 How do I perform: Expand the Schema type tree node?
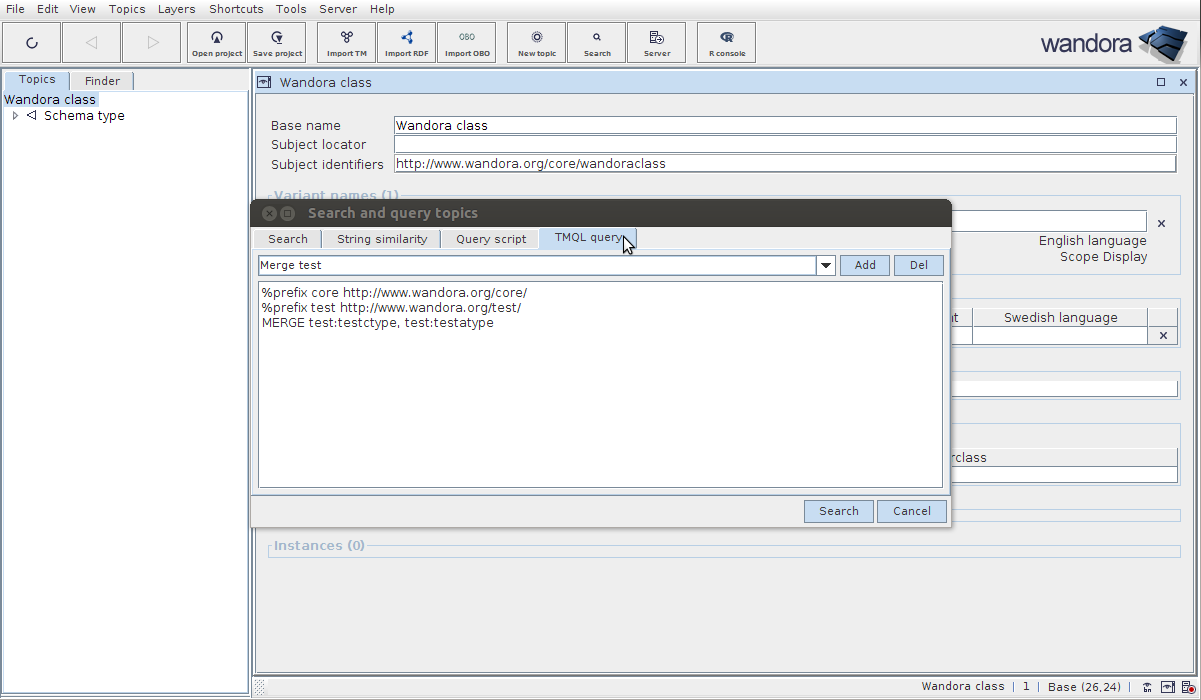(15, 116)
